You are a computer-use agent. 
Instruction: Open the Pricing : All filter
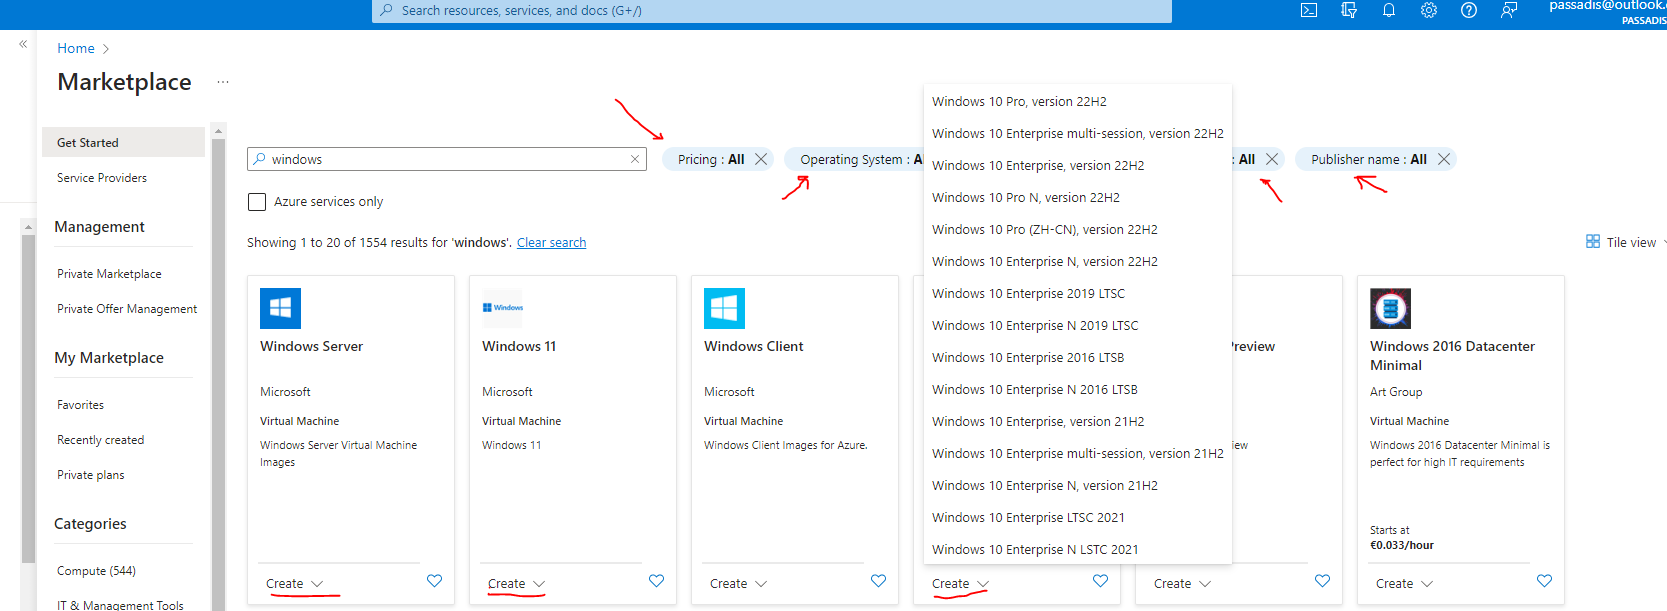(x=711, y=159)
